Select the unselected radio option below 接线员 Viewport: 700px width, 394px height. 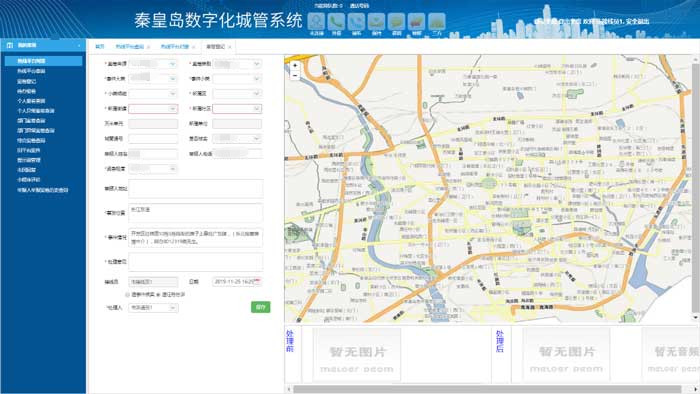click(128, 294)
